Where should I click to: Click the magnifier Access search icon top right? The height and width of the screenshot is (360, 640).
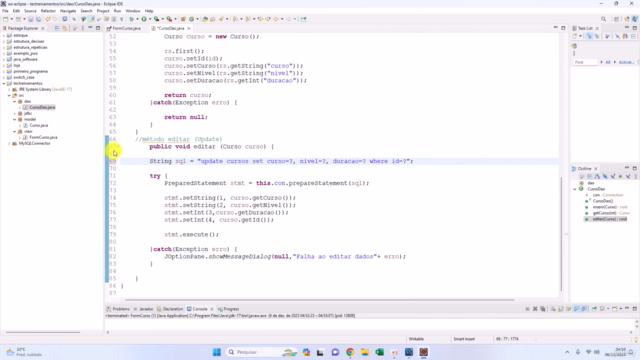click(604, 19)
